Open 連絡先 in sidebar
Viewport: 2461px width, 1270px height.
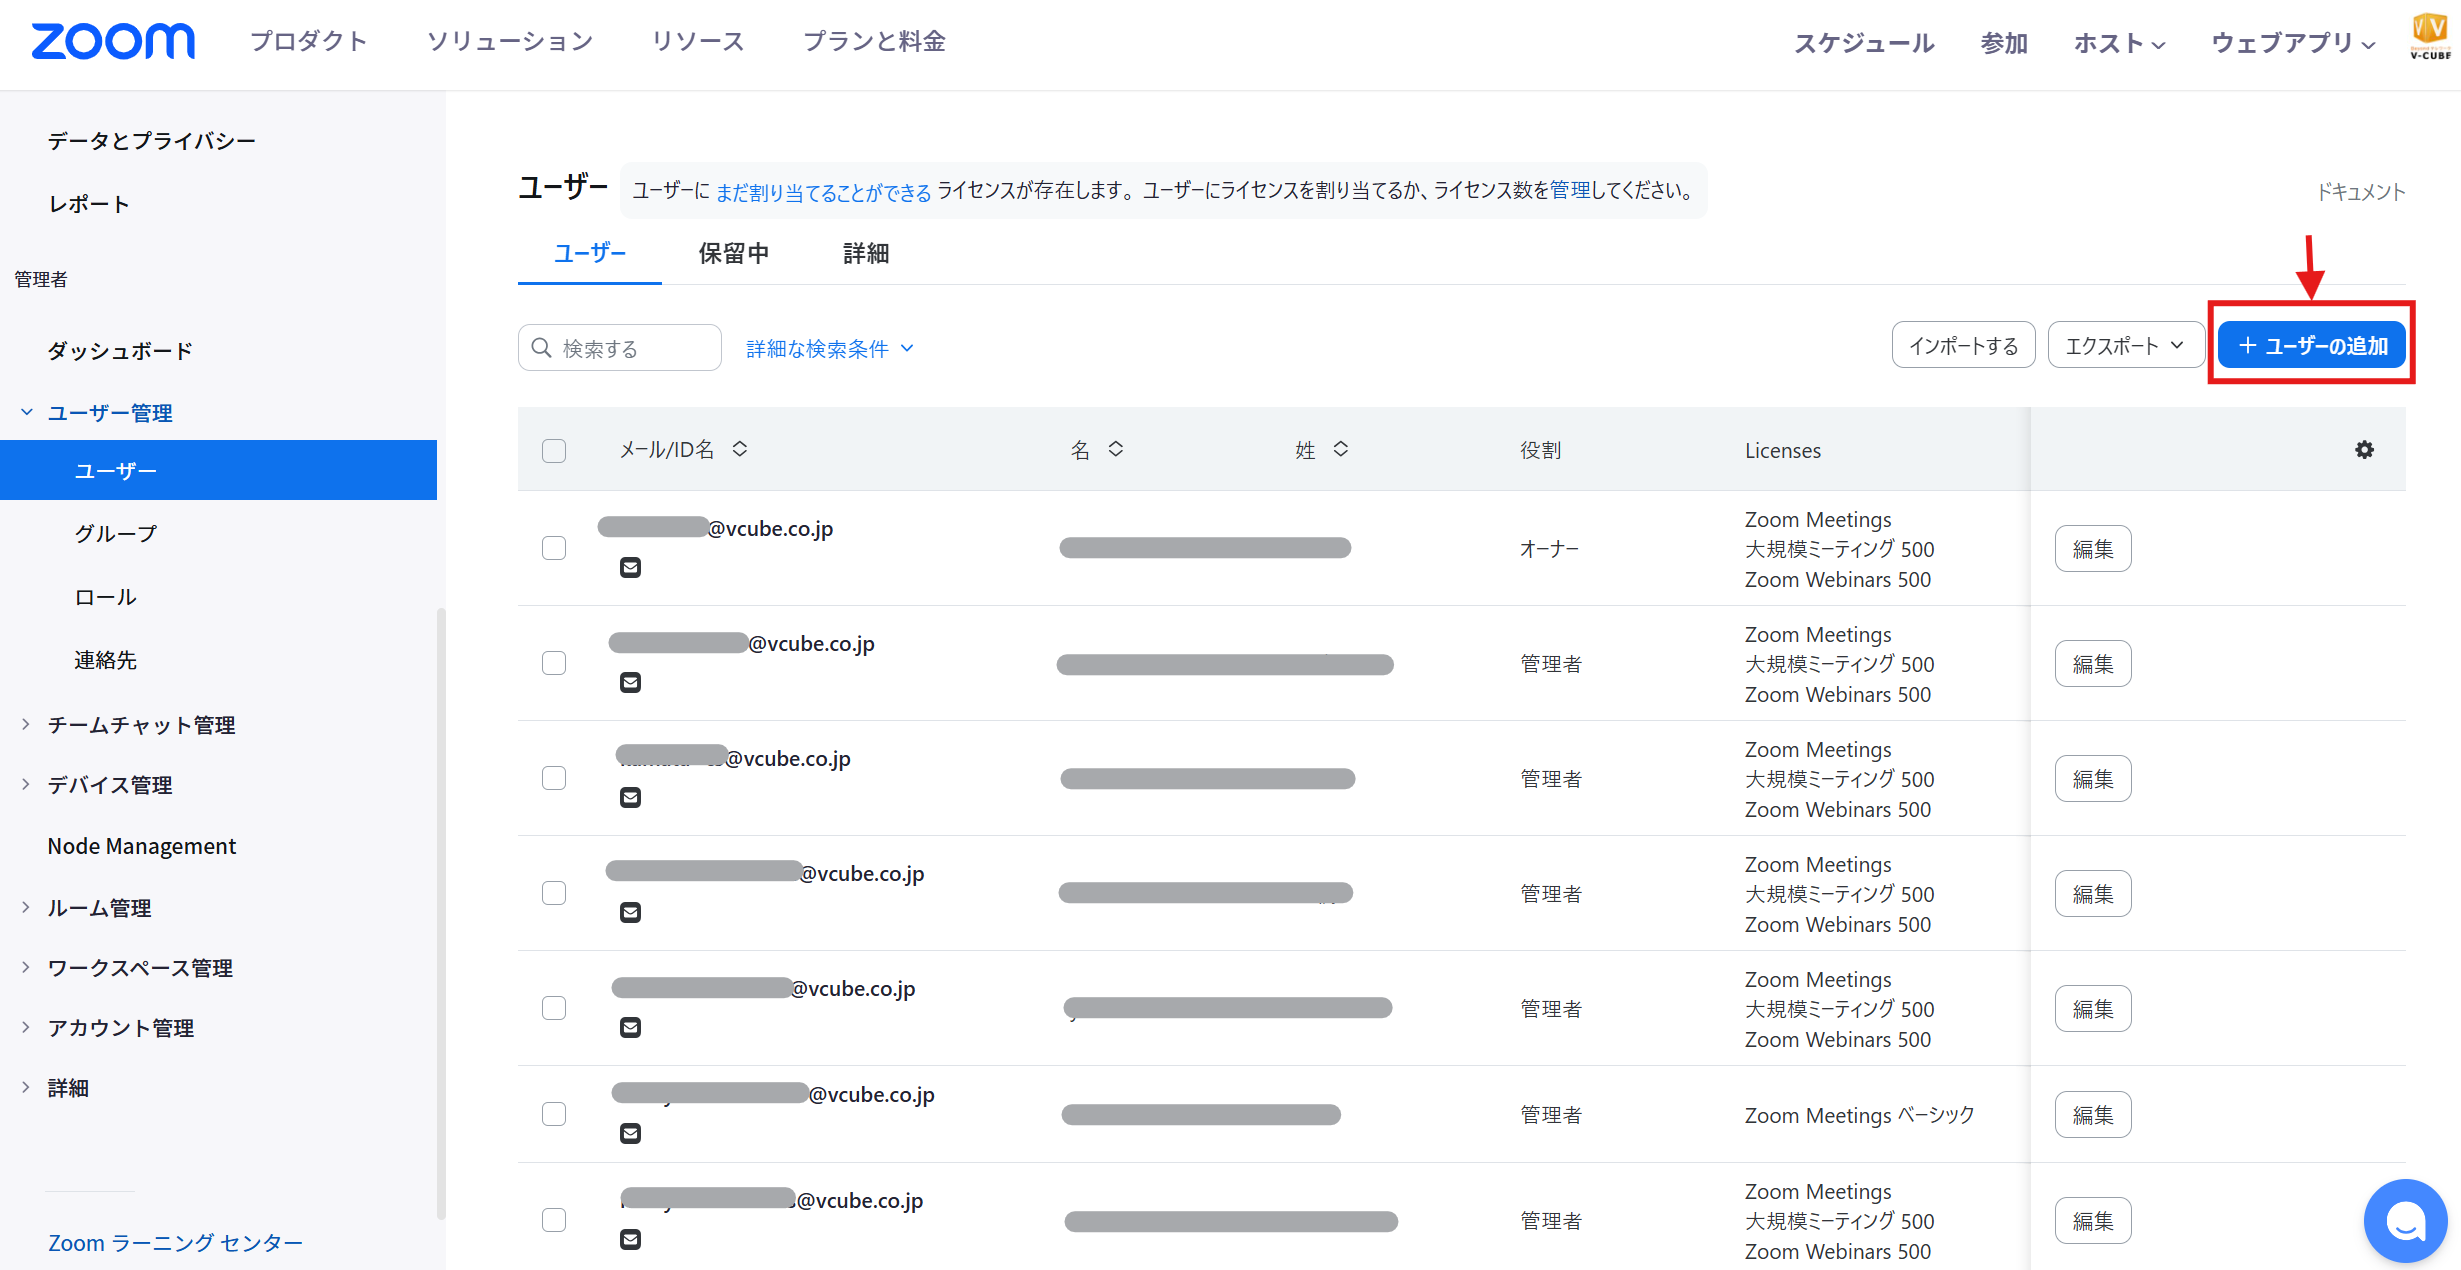click(105, 660)
